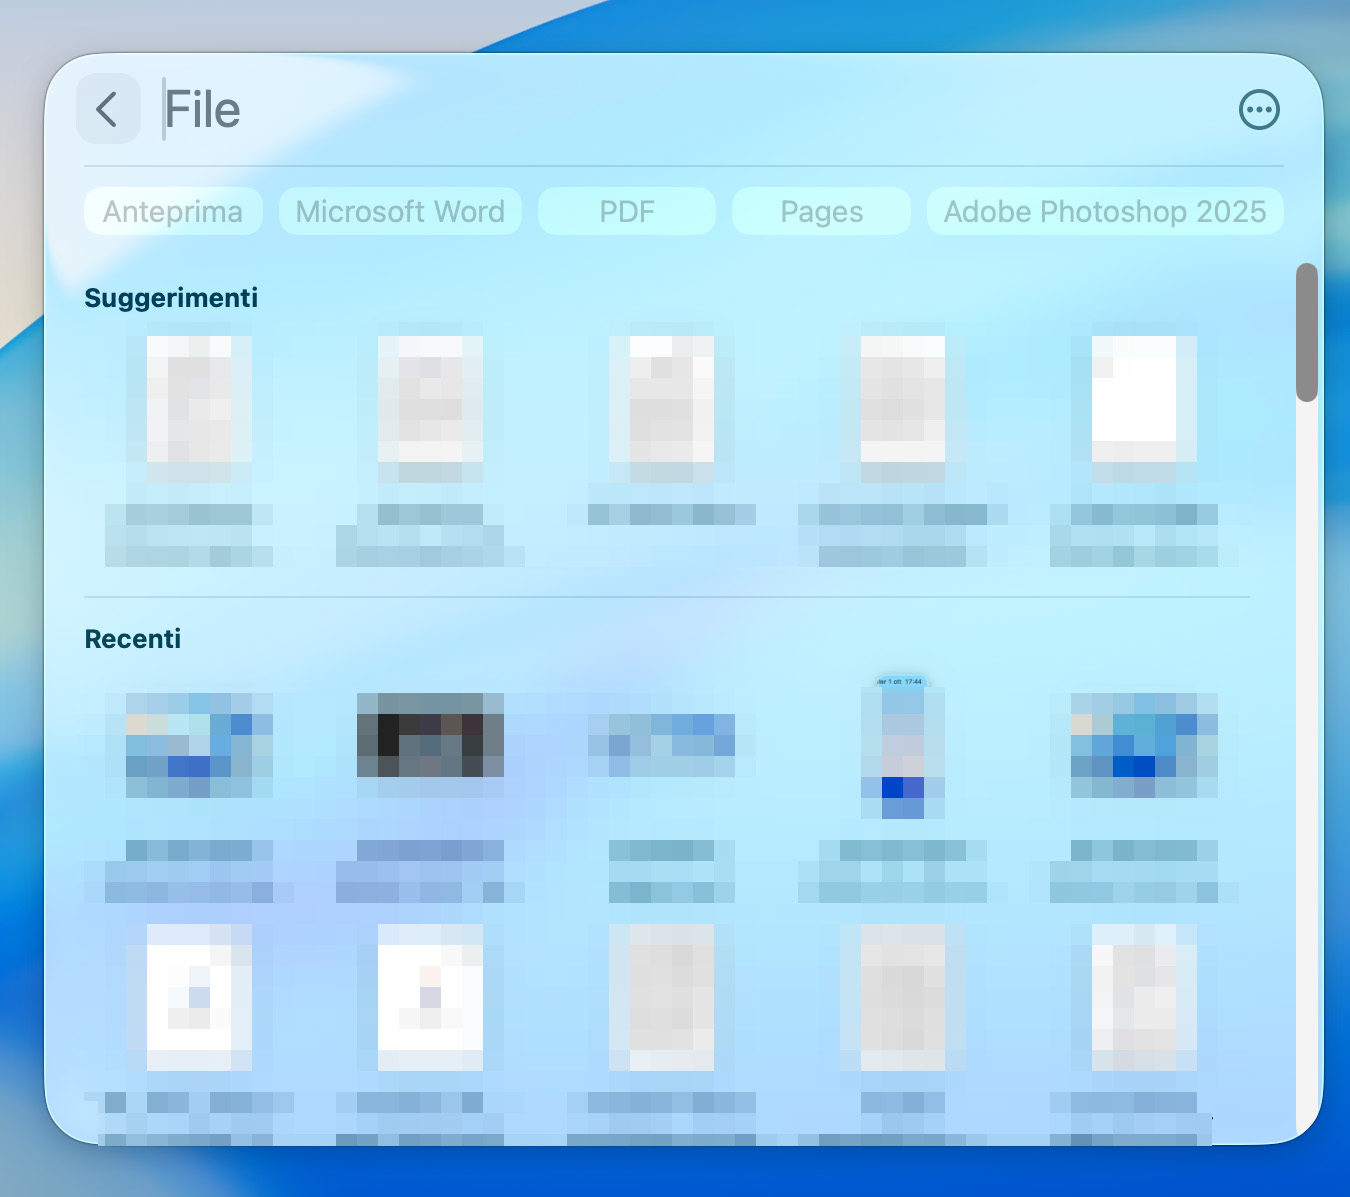Click the vertical scrollbar thumb
1350x1197 pixels.
[1306, 332]
